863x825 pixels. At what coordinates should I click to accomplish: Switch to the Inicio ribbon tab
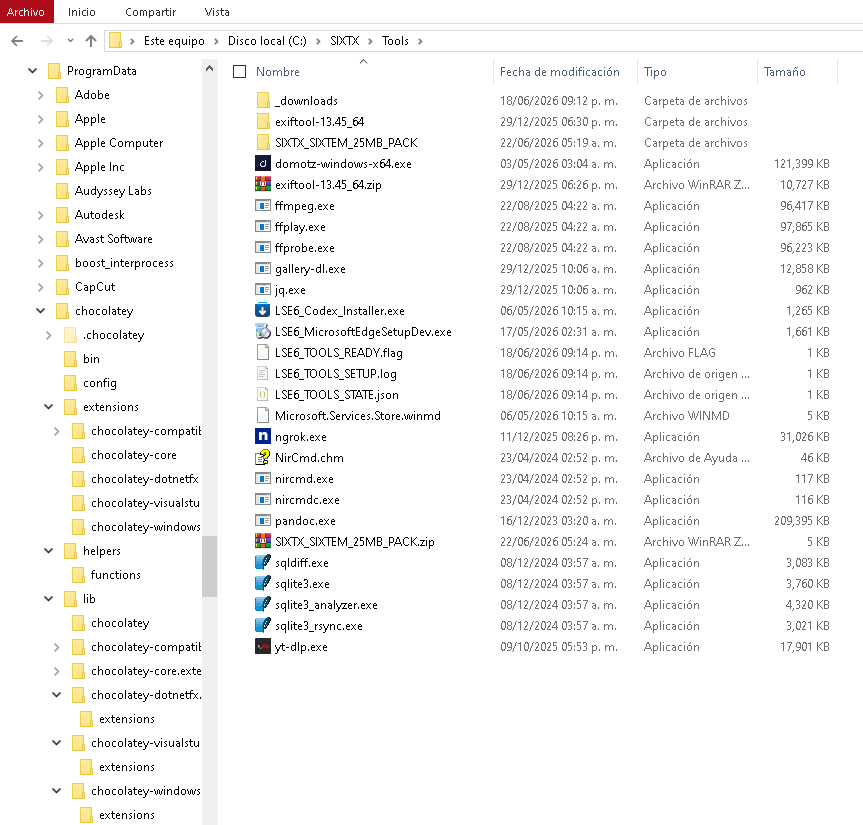tap(81, 12)
